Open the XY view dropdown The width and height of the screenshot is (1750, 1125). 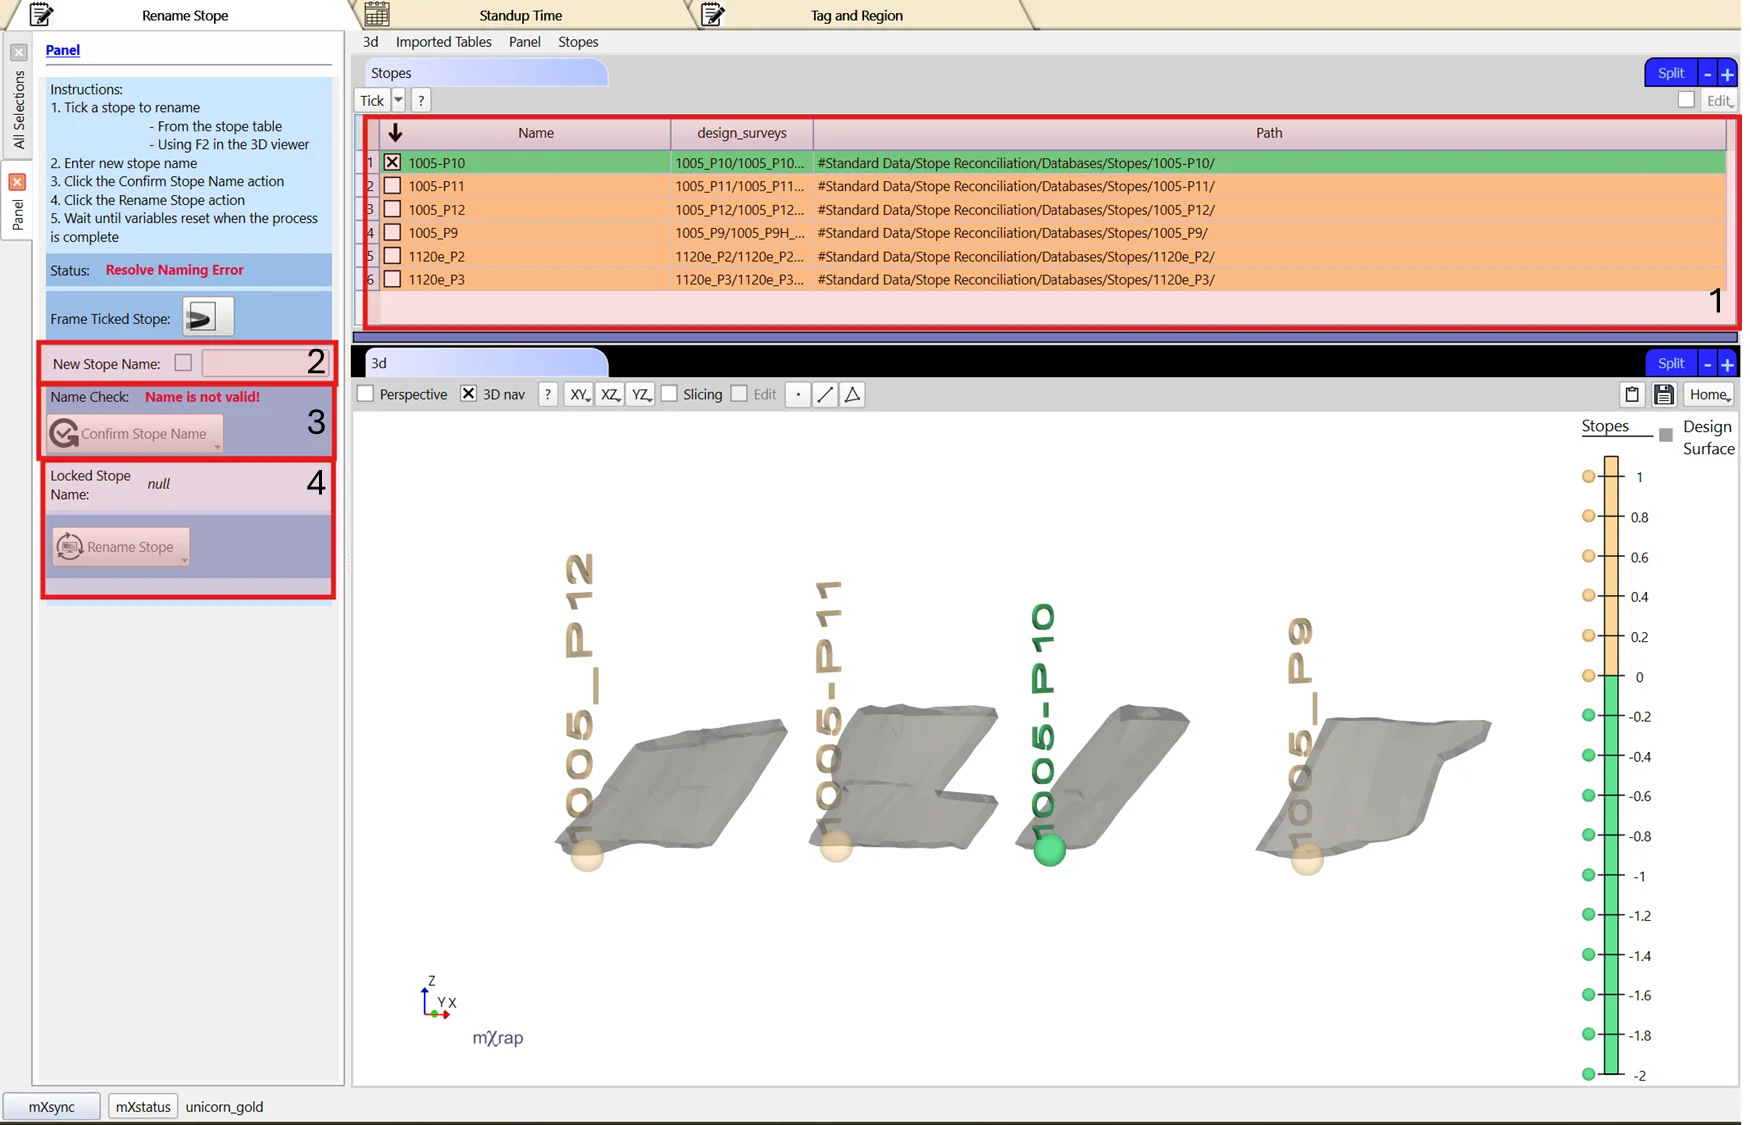coord(579,395)
